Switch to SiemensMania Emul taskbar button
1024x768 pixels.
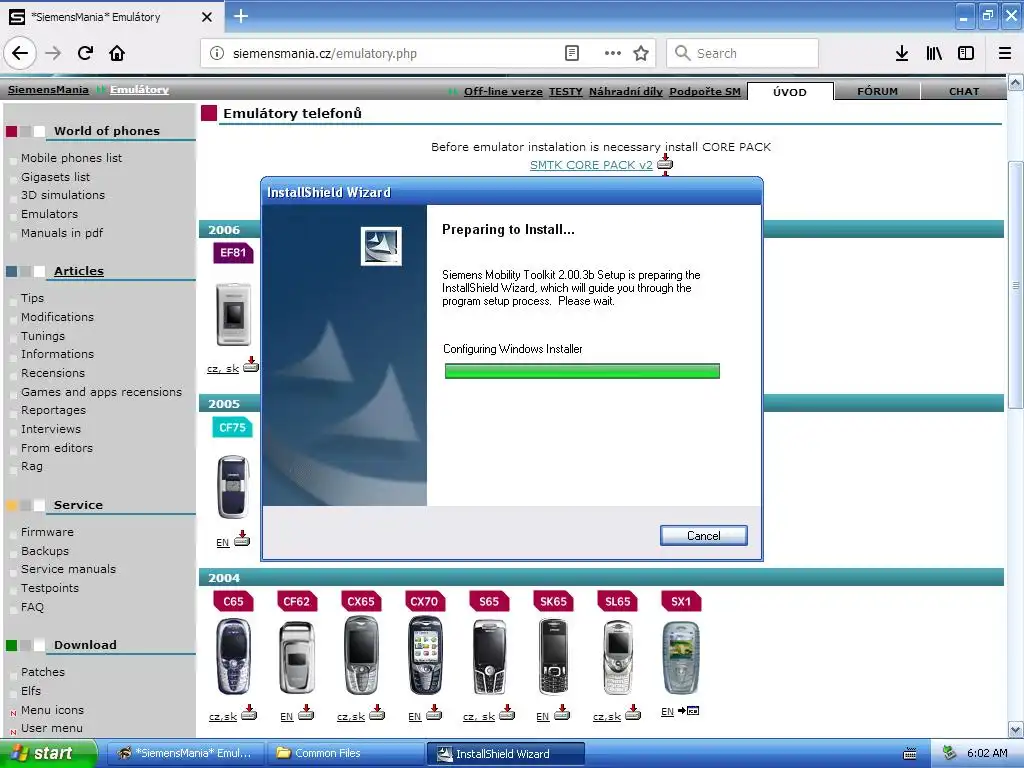pos(186,753)
